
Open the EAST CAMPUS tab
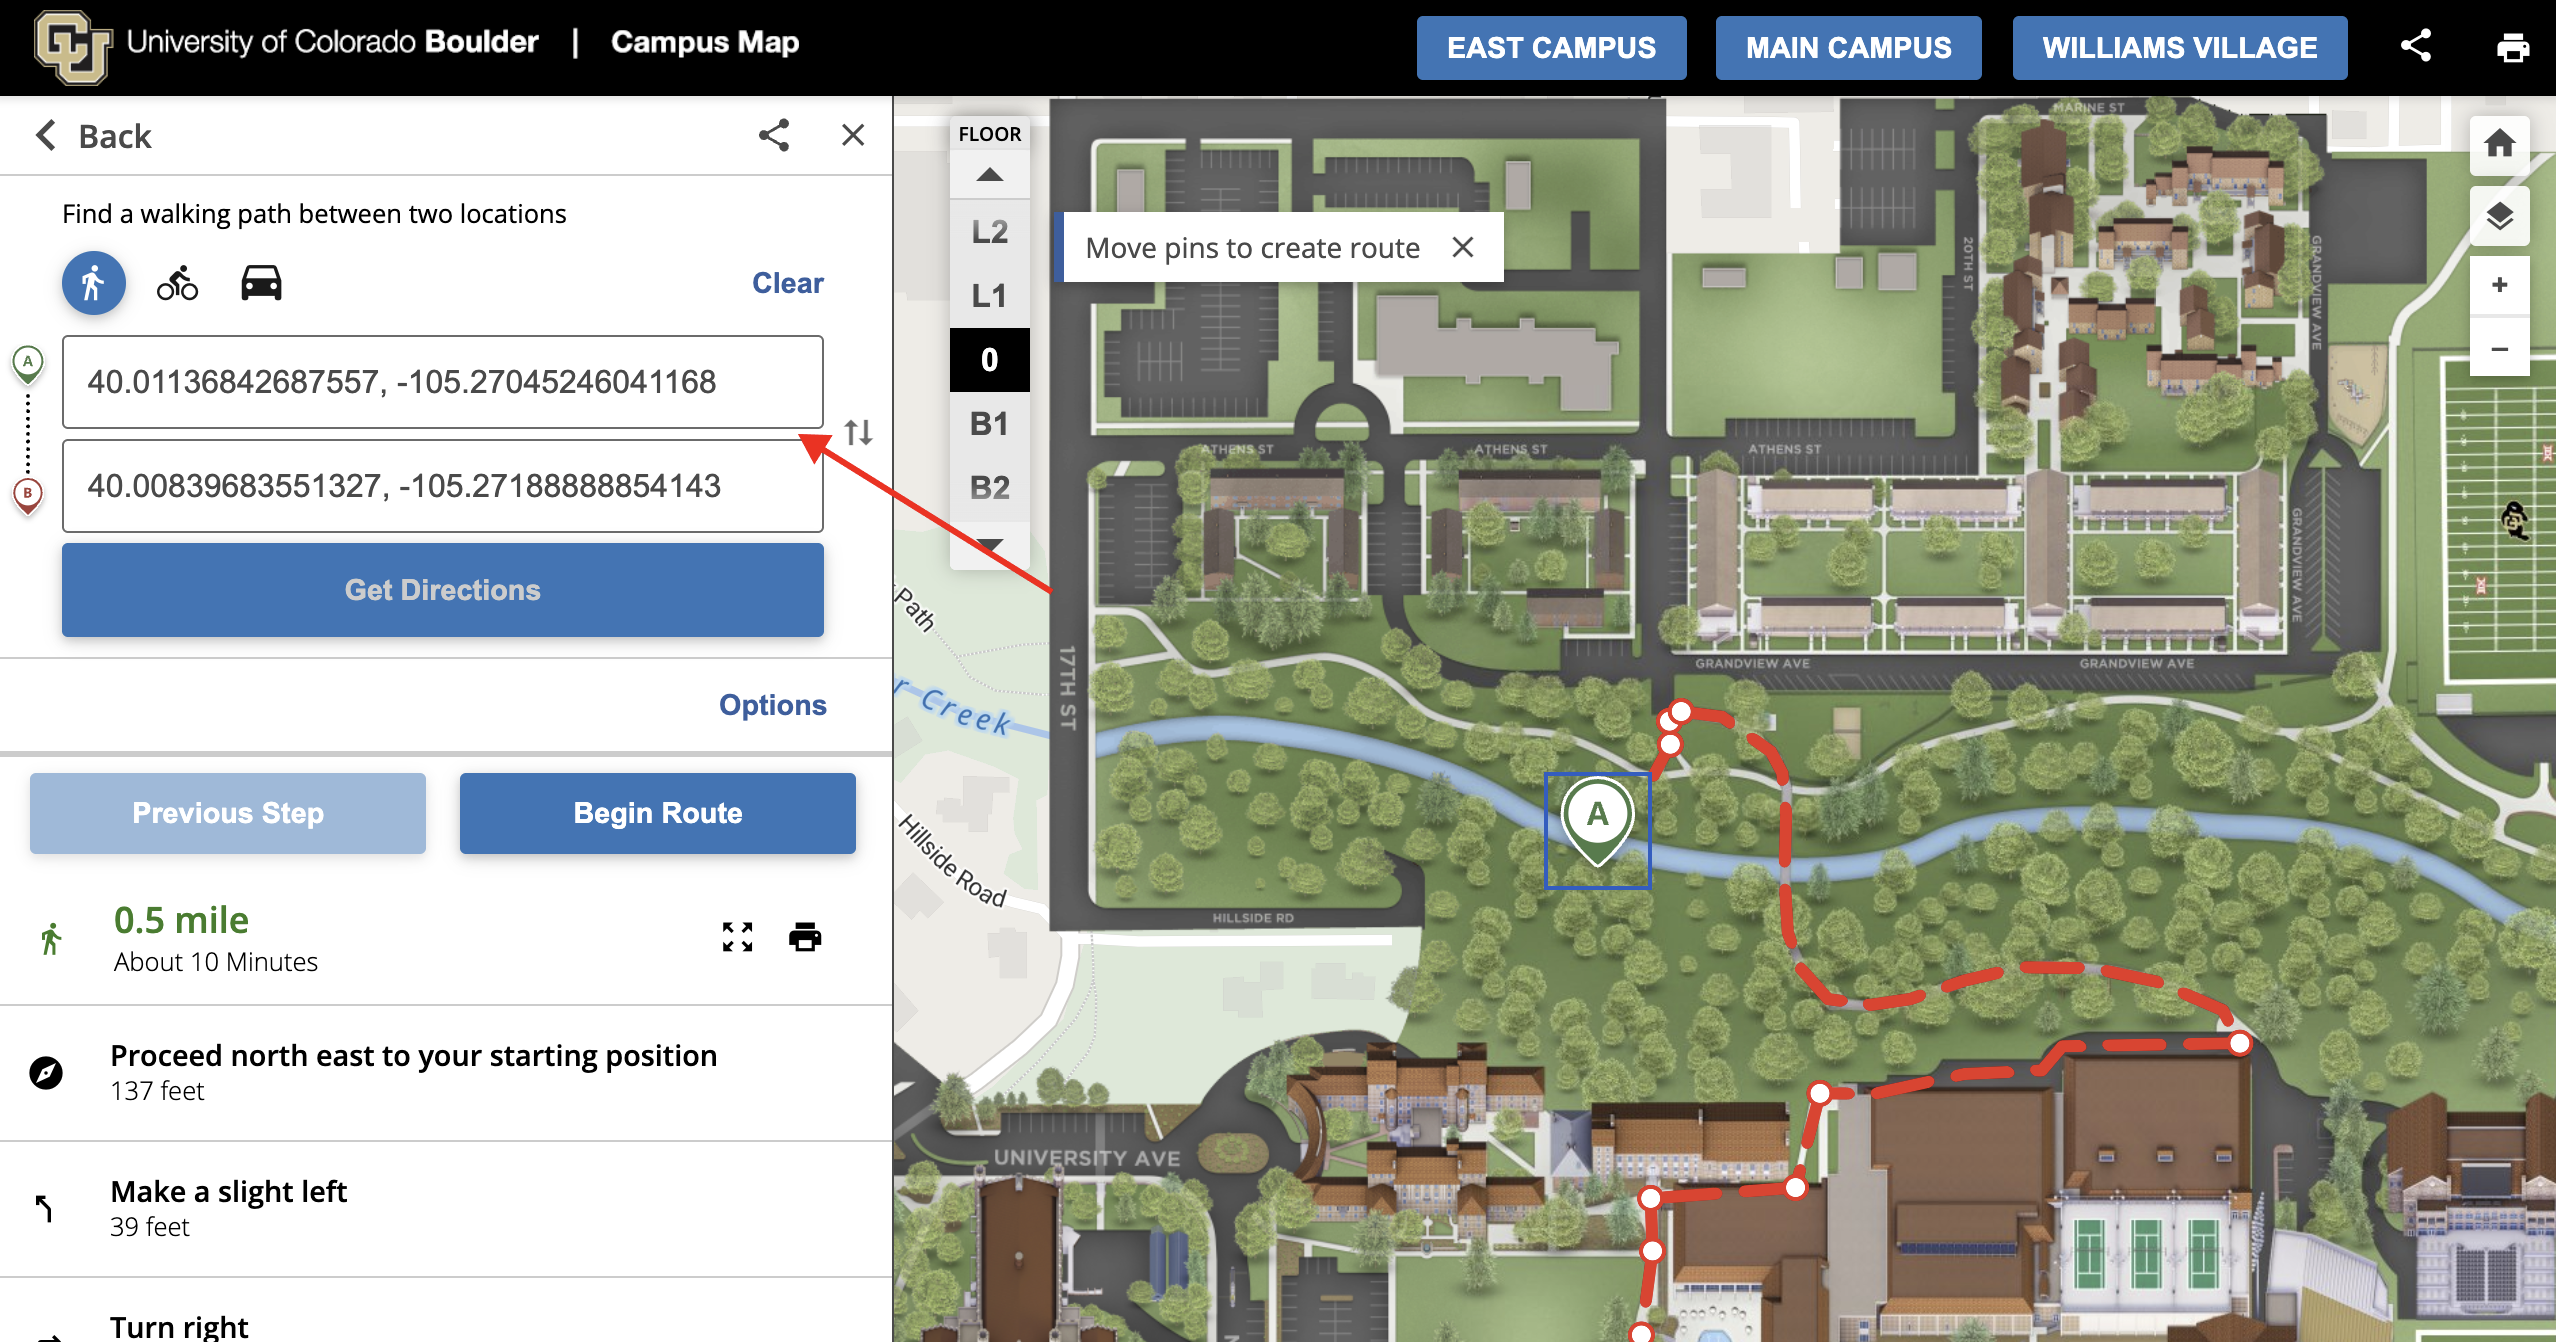pos(1551,47)
